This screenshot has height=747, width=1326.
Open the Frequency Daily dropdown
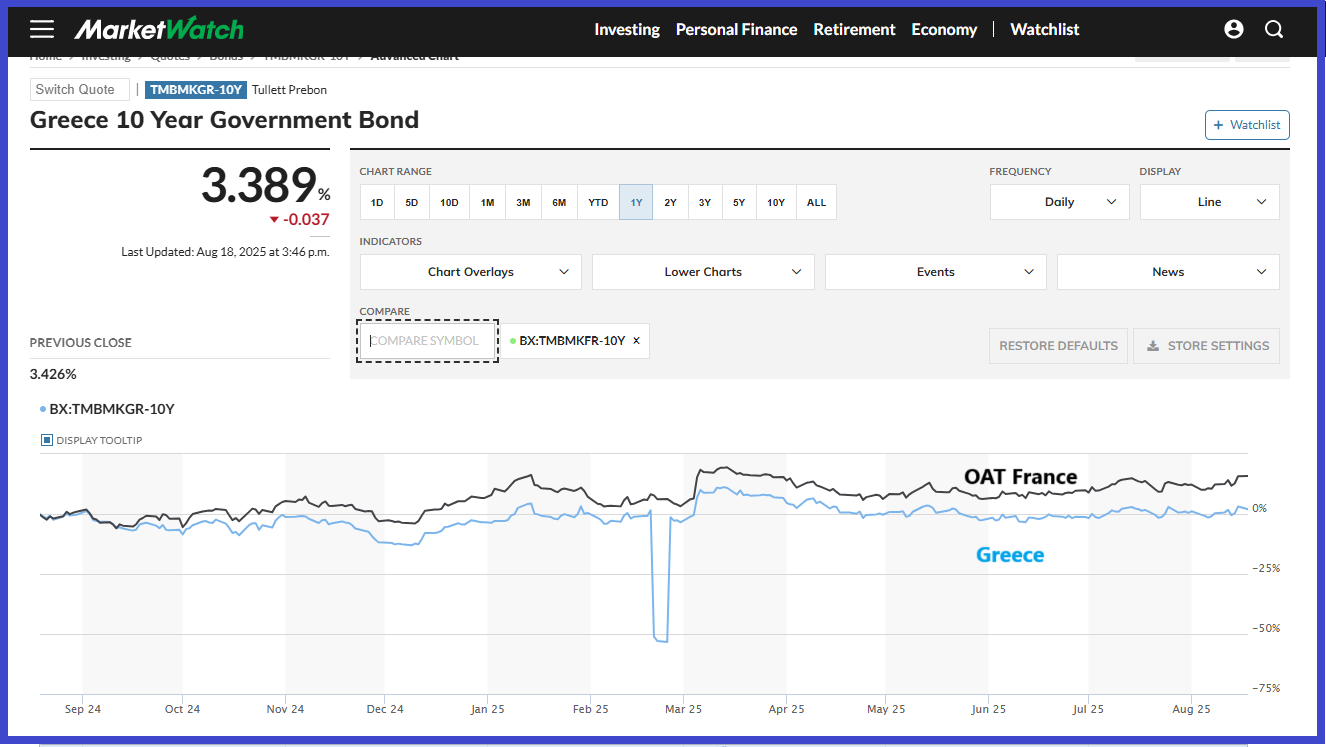pos(1059,202)
